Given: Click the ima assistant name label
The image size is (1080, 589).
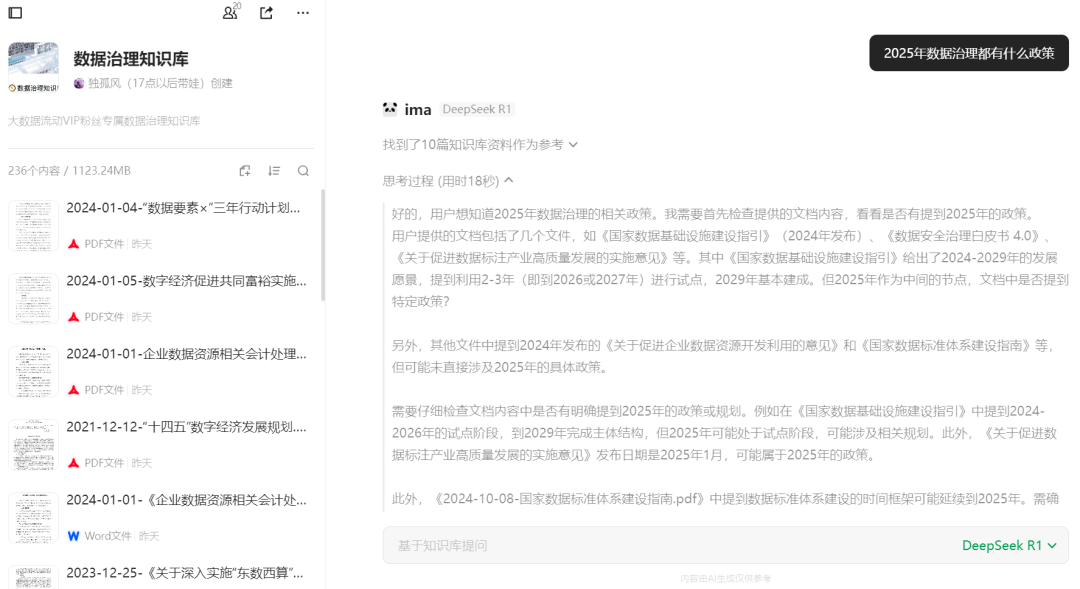Looking at the screenshot, I should coord(417,110).
